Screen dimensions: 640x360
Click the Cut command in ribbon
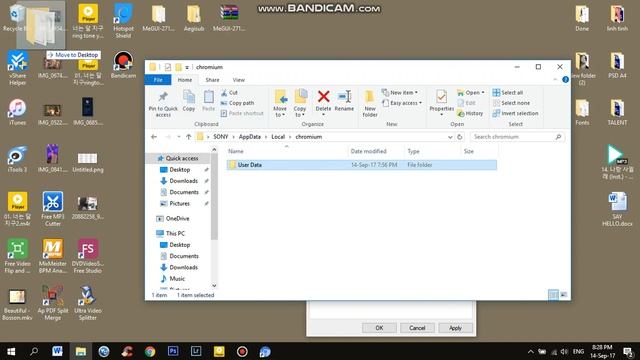pos(229,93)
